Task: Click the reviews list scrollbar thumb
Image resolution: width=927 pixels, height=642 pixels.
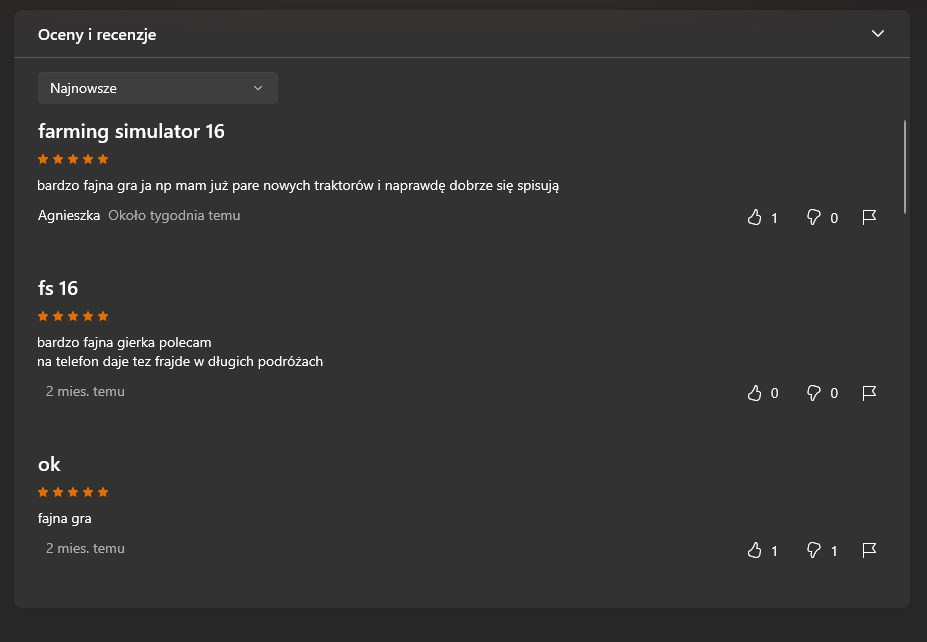Action: coord(905,167)
